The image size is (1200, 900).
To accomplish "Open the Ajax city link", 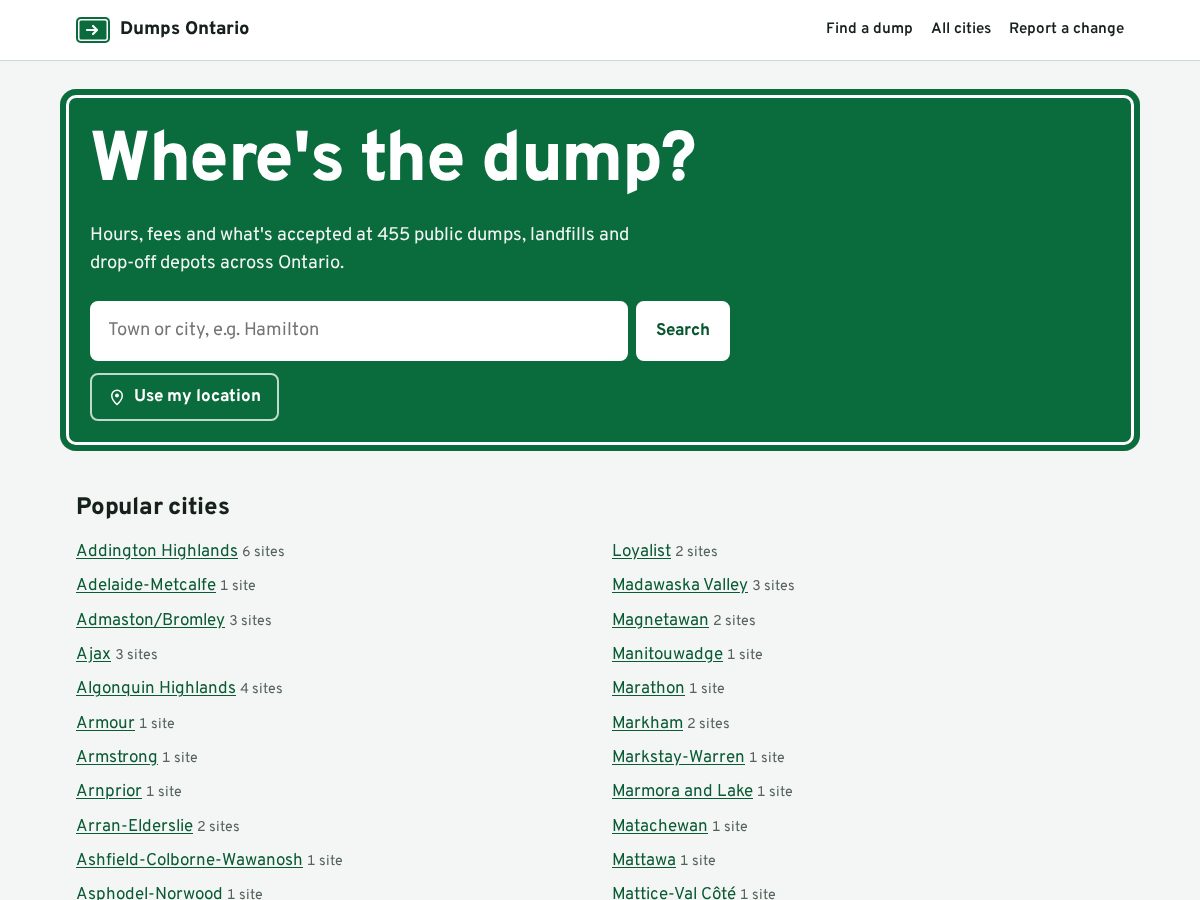I will pos(93,654).
